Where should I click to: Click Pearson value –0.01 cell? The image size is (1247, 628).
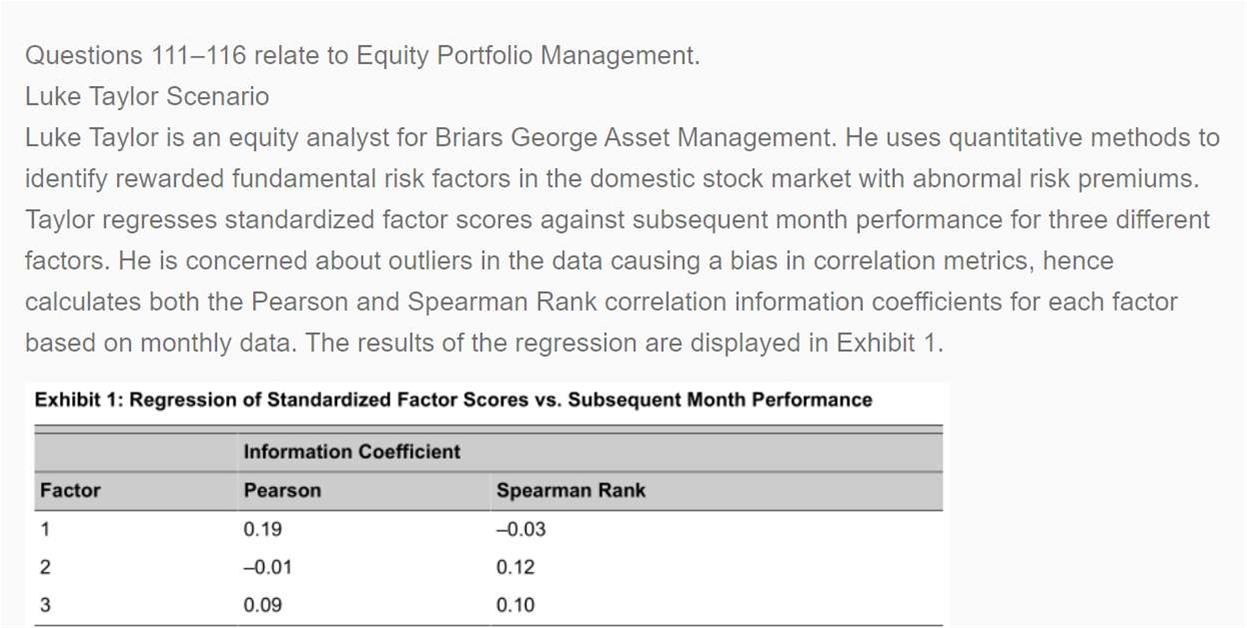[x=268, y=567]
